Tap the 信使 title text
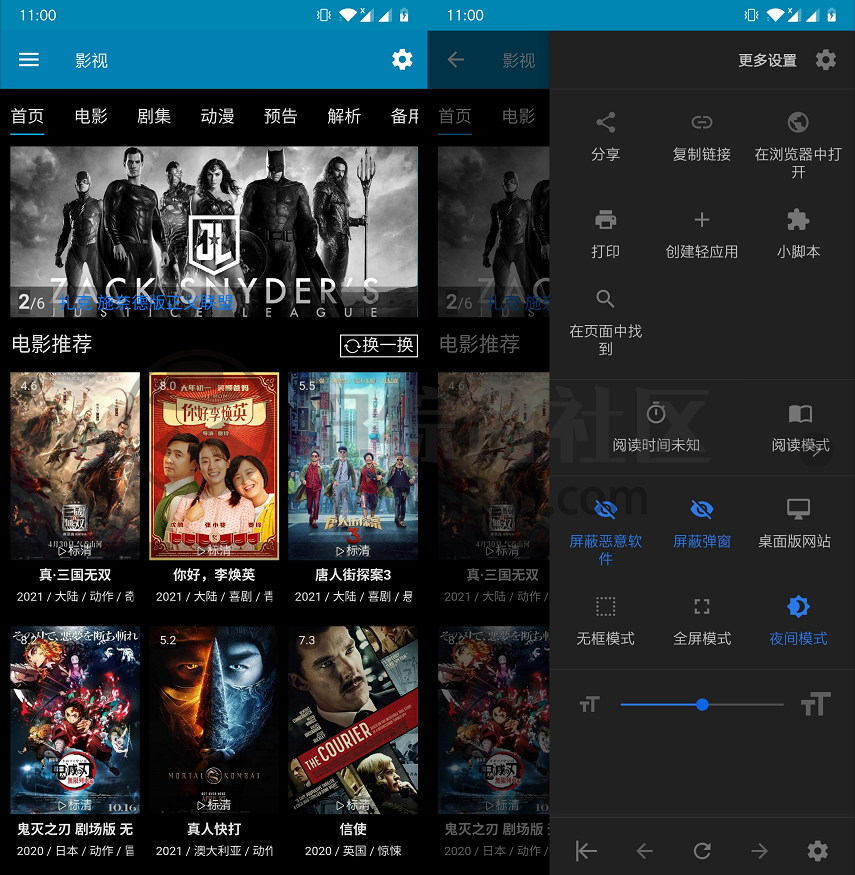This screenshot has width=855, height=875. click(353, 829)
